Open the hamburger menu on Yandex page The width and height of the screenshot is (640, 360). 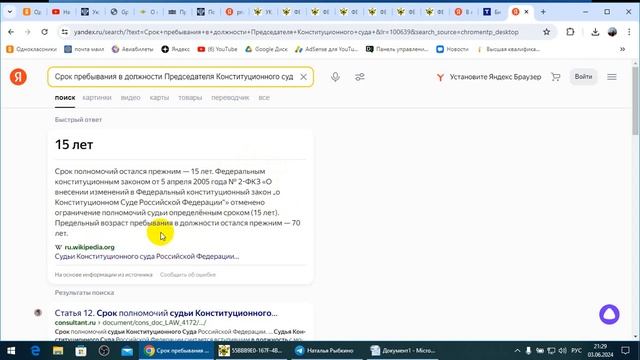[x=611, y=77]
